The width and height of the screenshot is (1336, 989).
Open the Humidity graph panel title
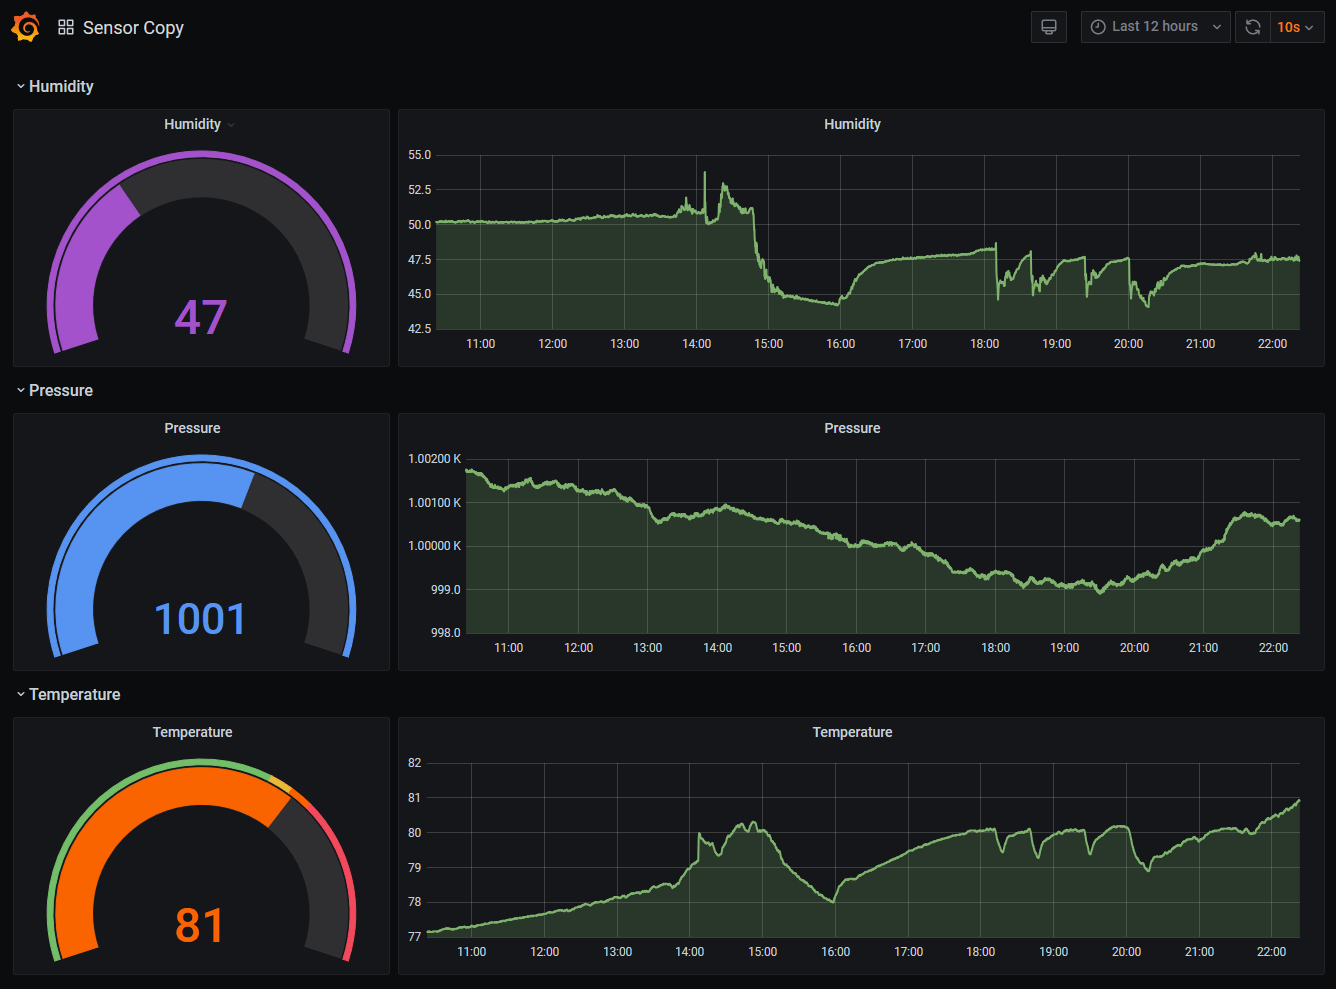pos(852,124)
